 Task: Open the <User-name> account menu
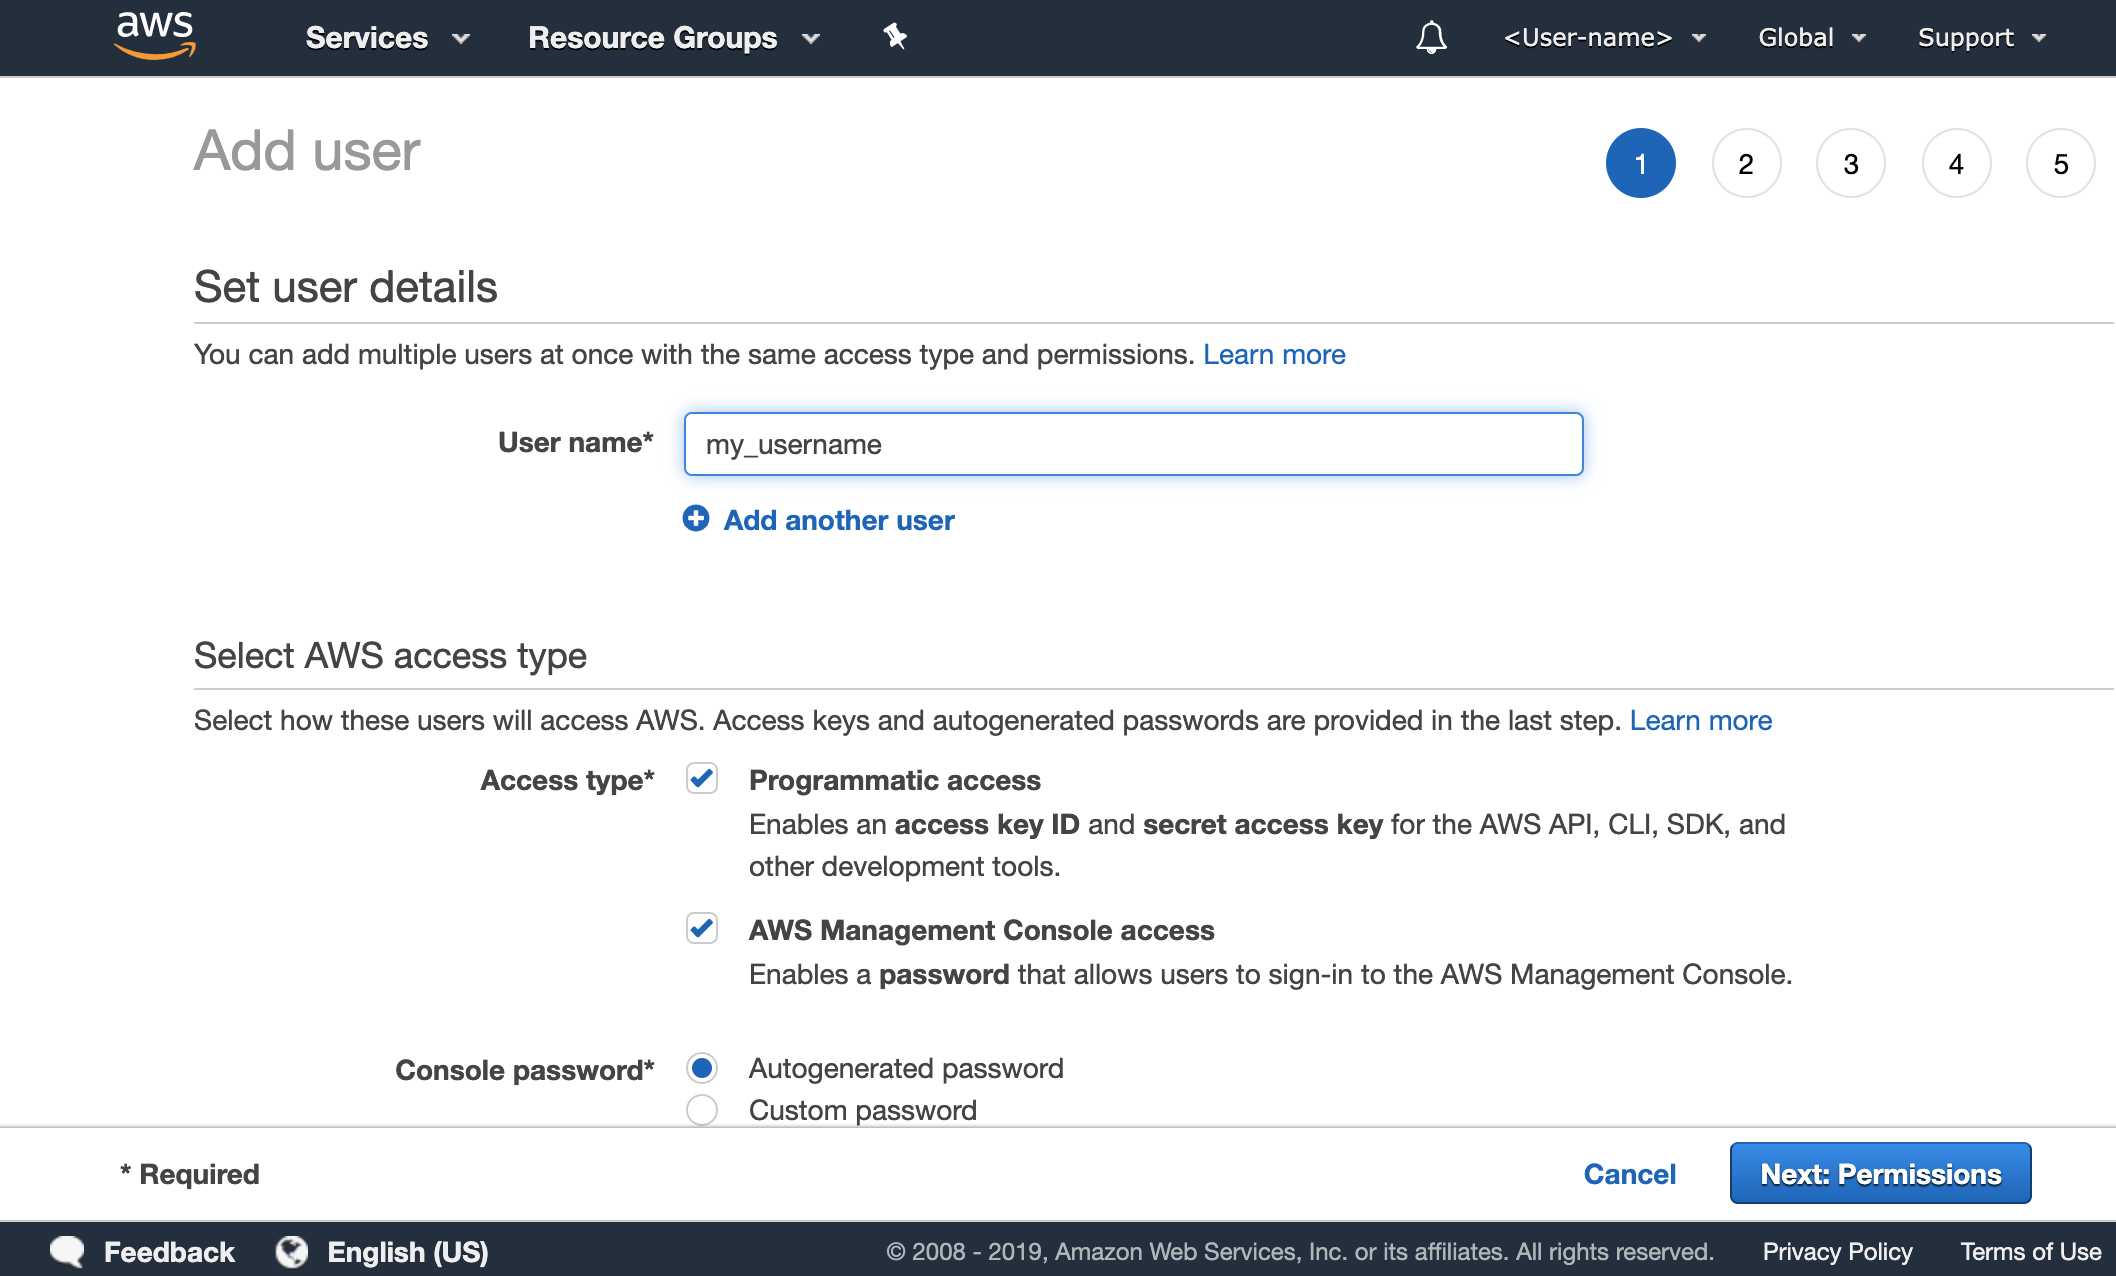pos(1603,38)
